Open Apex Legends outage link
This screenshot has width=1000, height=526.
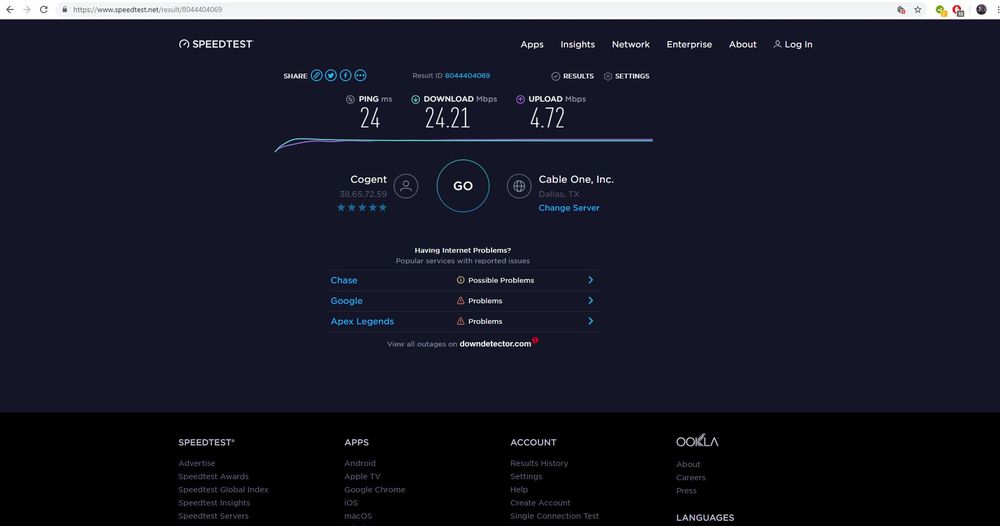point(362,321)
